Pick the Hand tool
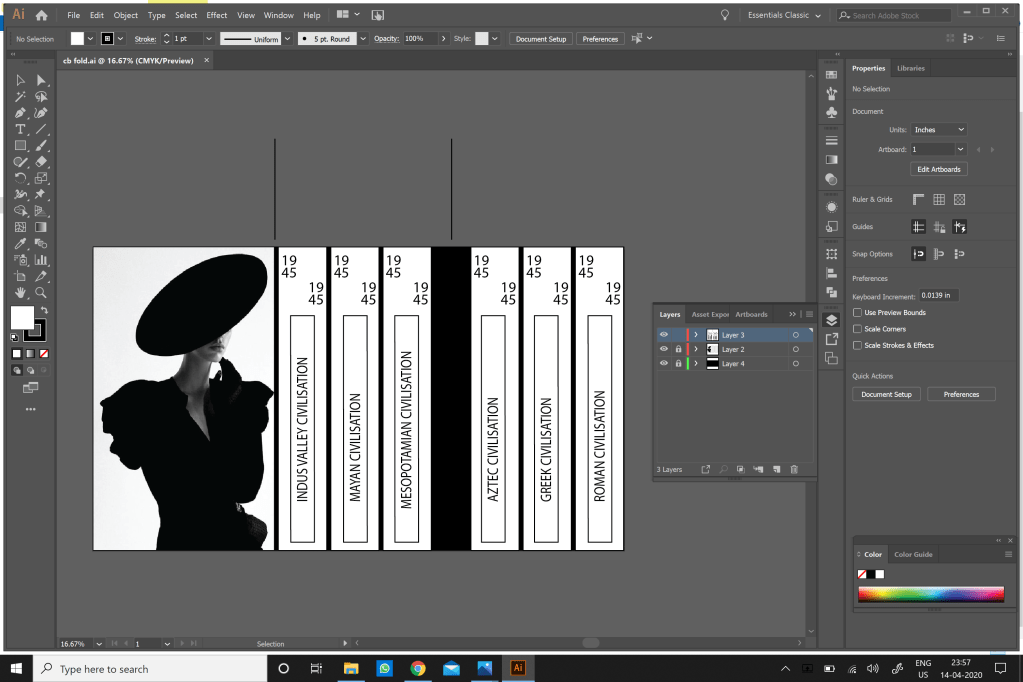1023x682 pixels. point(20,292)
